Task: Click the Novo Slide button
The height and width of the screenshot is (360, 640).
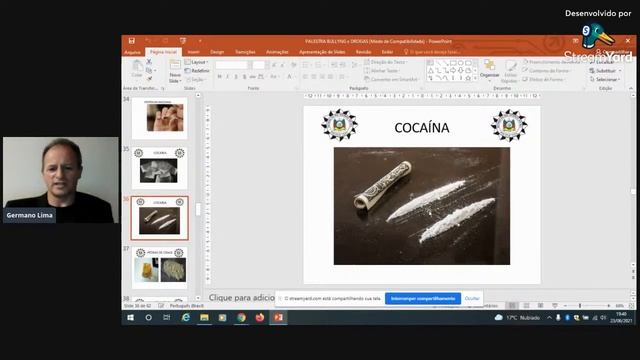Action: pyautogui.click(x=175, y=71)
